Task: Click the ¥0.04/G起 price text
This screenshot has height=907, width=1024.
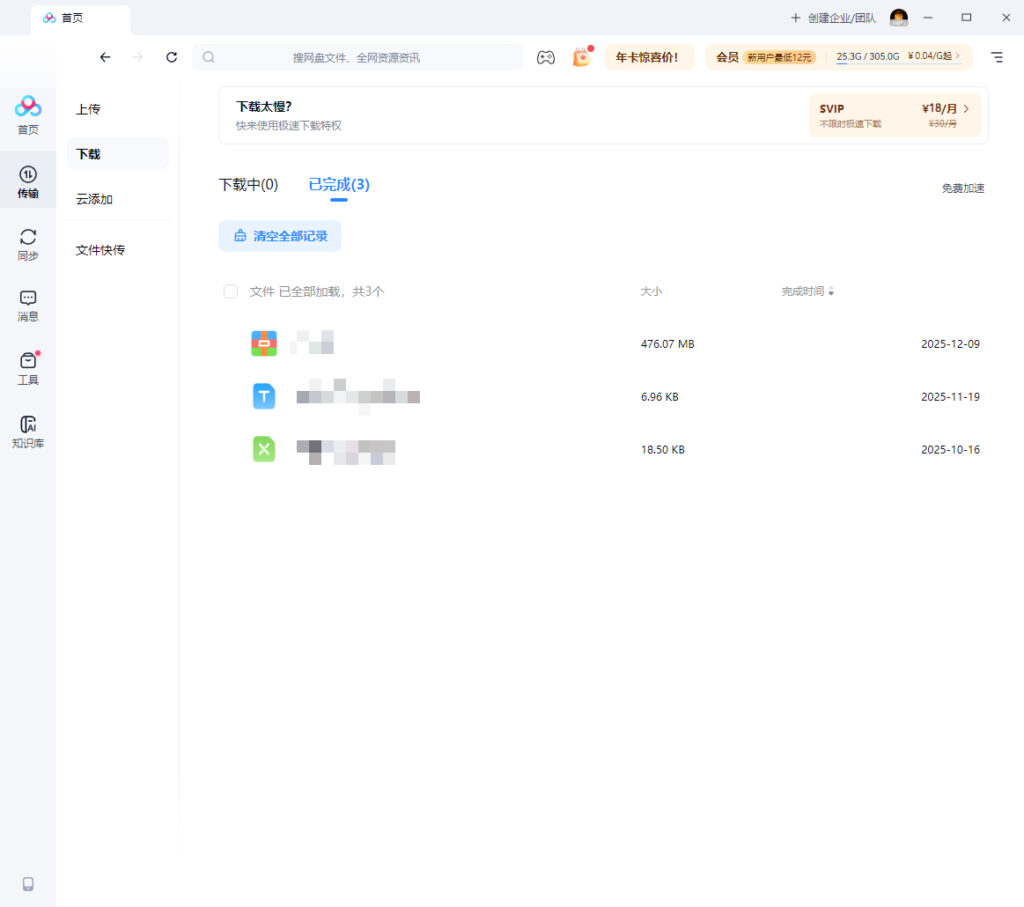Action: tap(929, 56)
